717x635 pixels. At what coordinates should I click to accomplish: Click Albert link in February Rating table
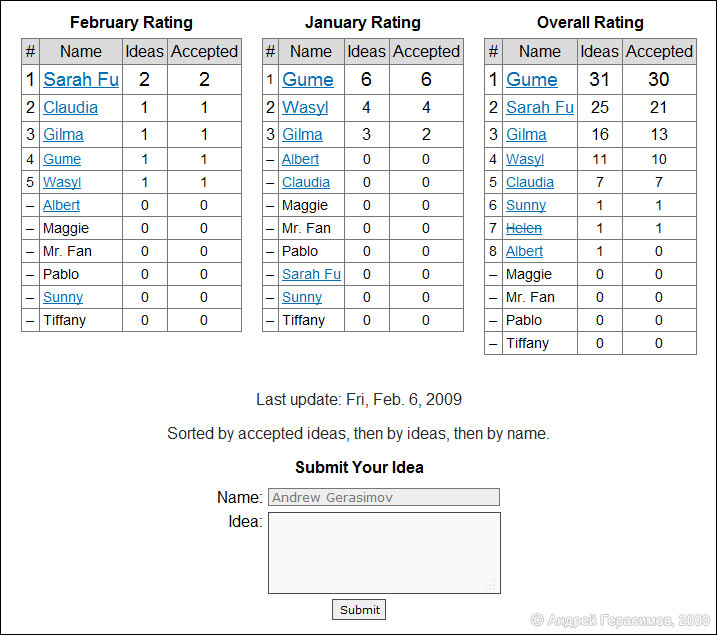(x=61, y=205)
